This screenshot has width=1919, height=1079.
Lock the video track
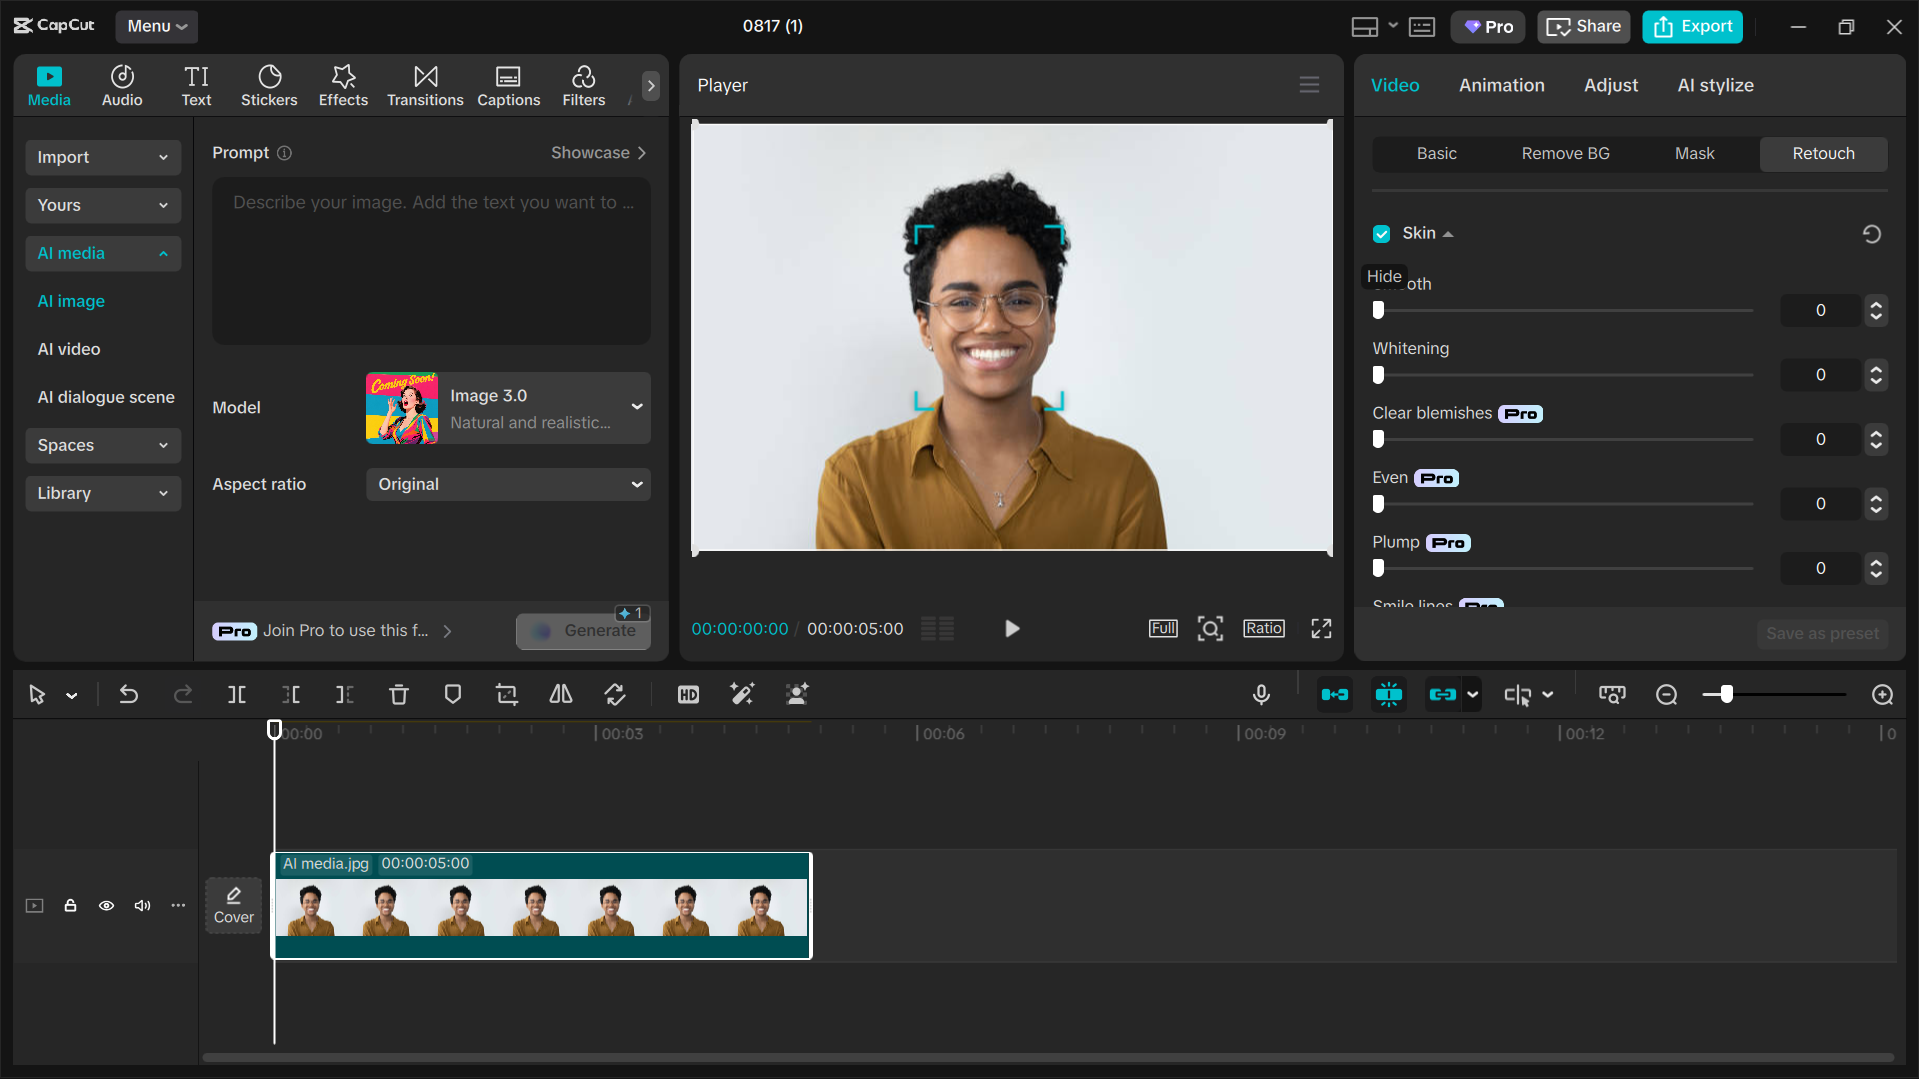70,906
